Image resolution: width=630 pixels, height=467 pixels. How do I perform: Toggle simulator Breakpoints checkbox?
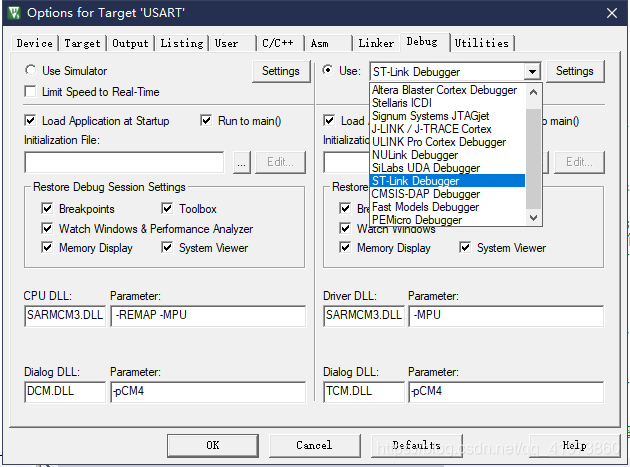(x=47, y=209)
